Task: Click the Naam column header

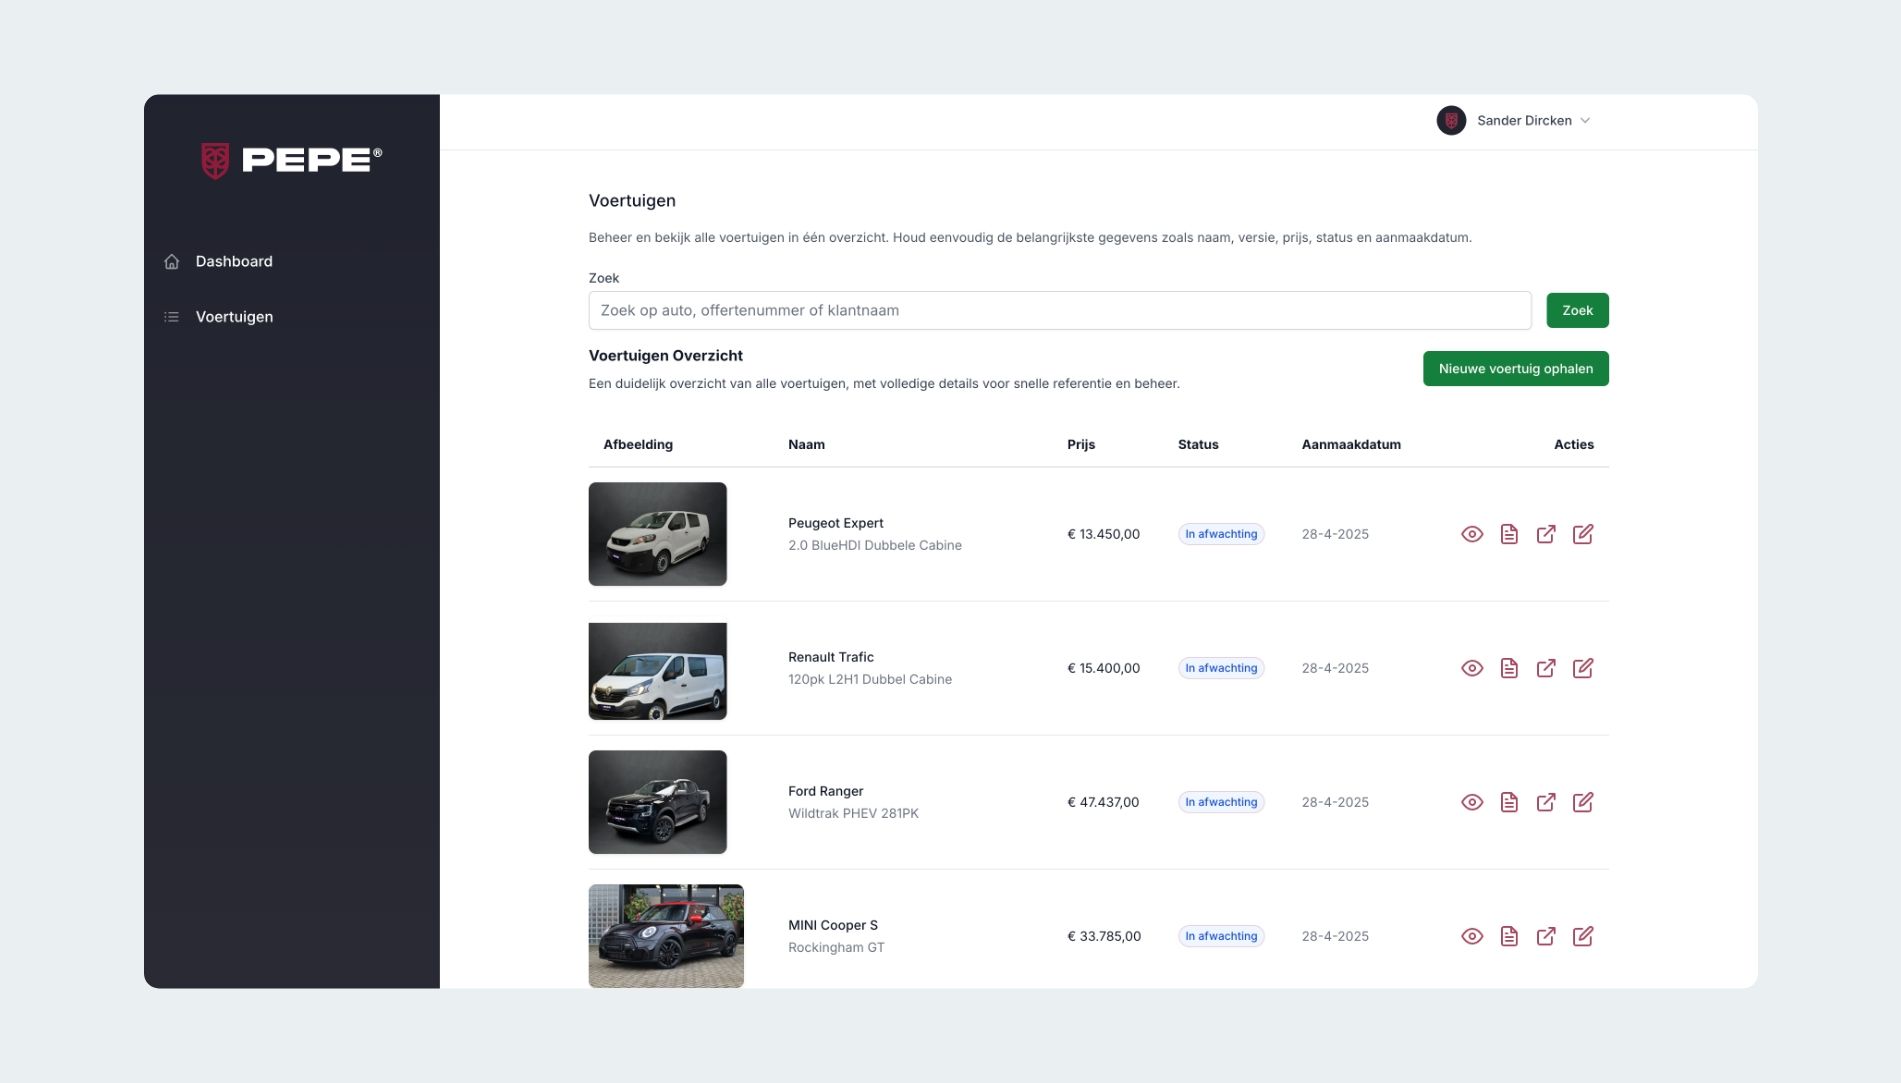Action: 806,444
